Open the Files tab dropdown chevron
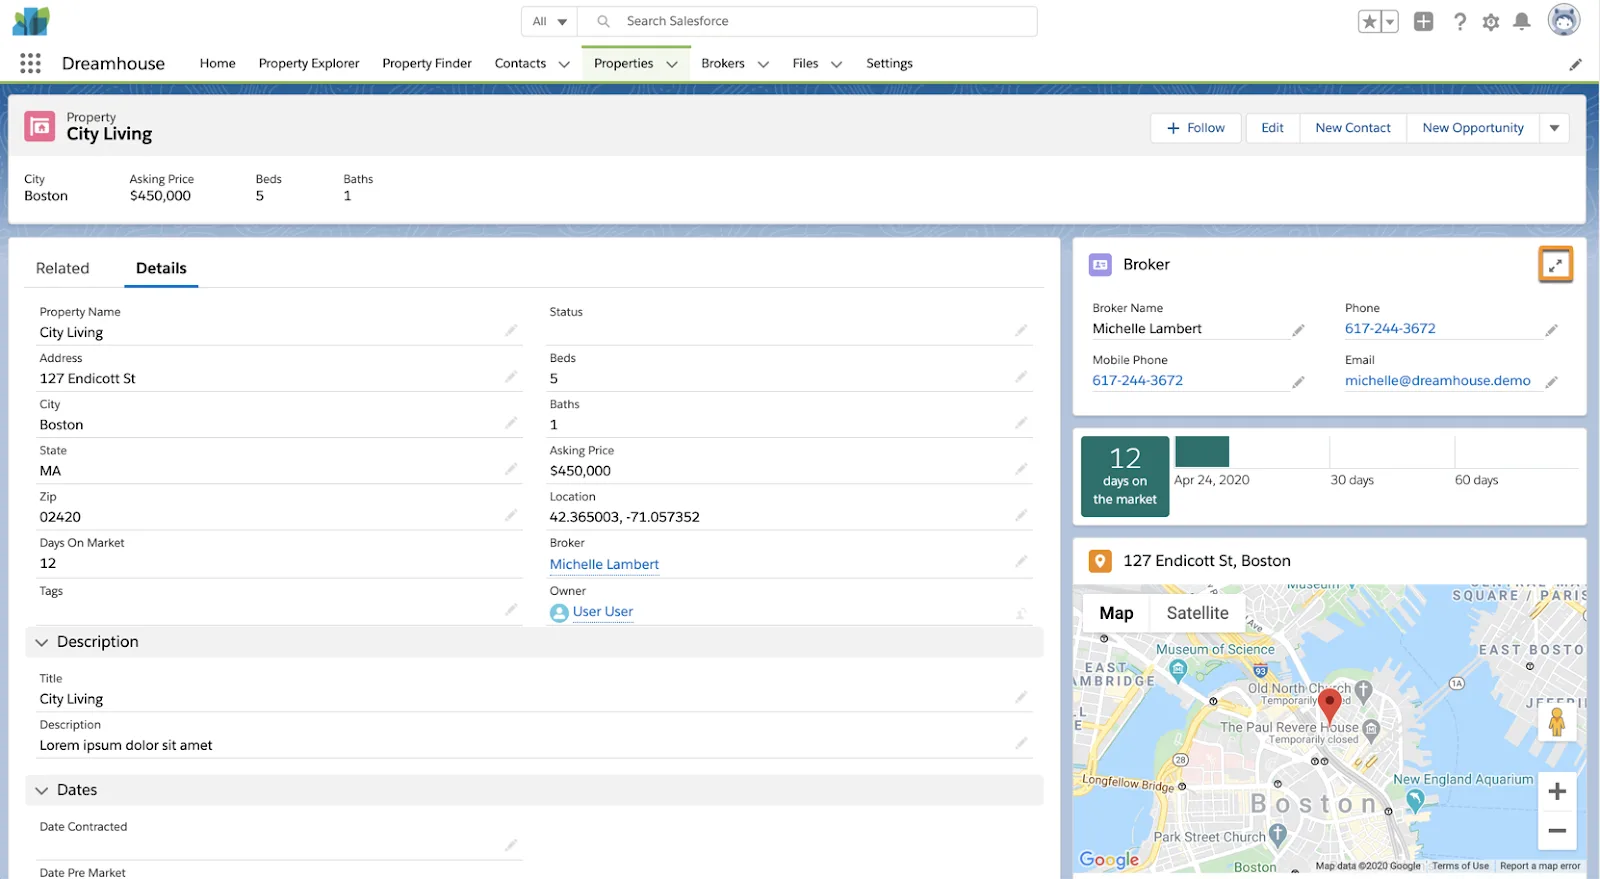1600x879 pixels. pyautogui.click(x=836, y=64)
